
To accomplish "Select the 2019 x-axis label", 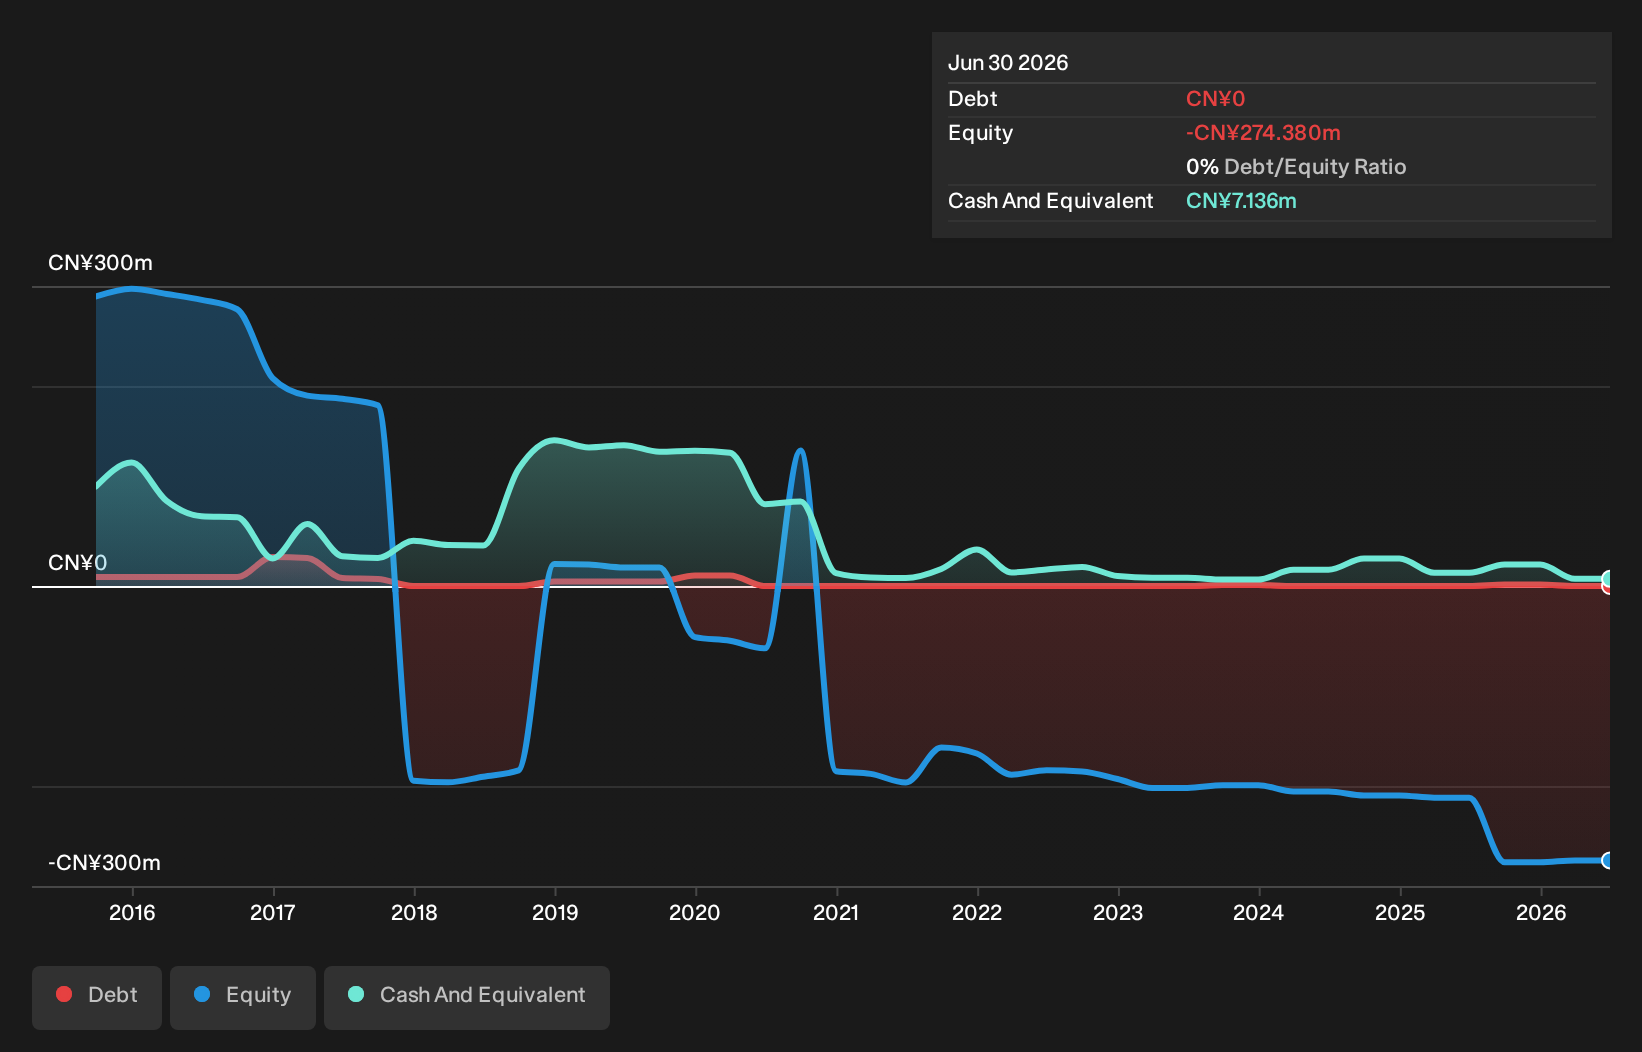I will click(x=555, y=912).
